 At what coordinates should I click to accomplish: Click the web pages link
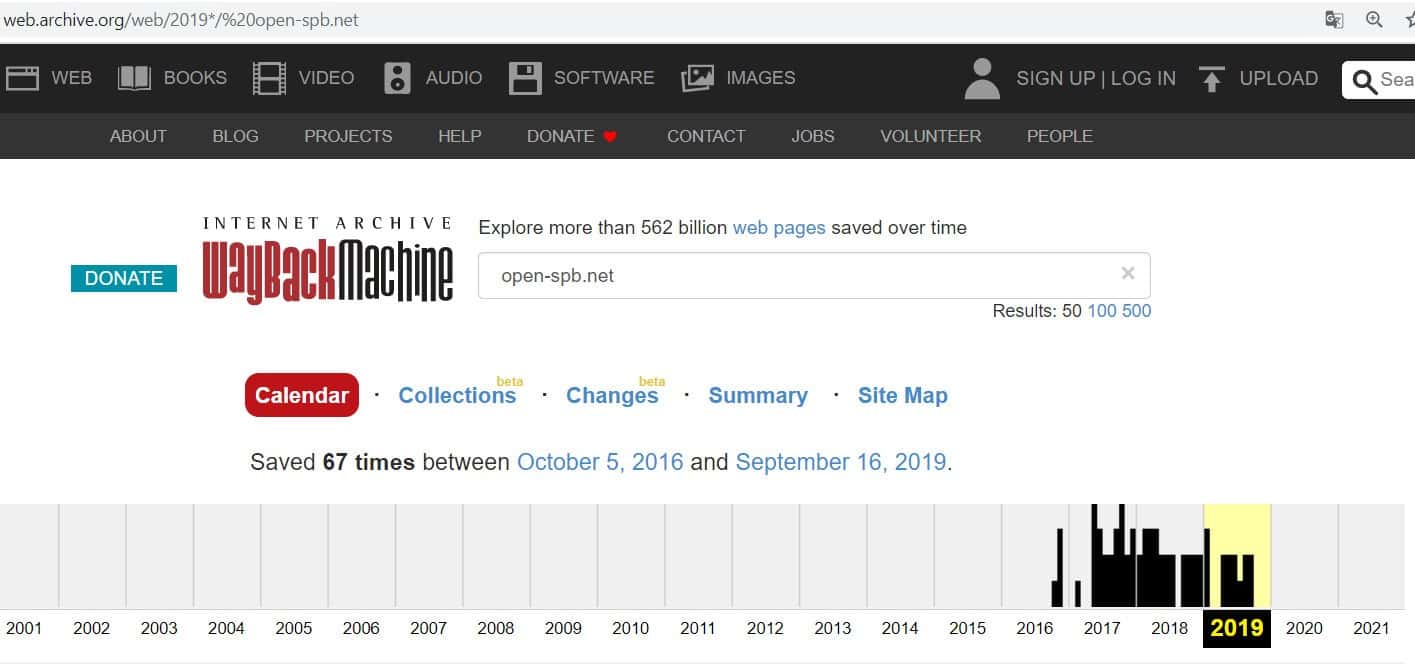tap(779, 228)
